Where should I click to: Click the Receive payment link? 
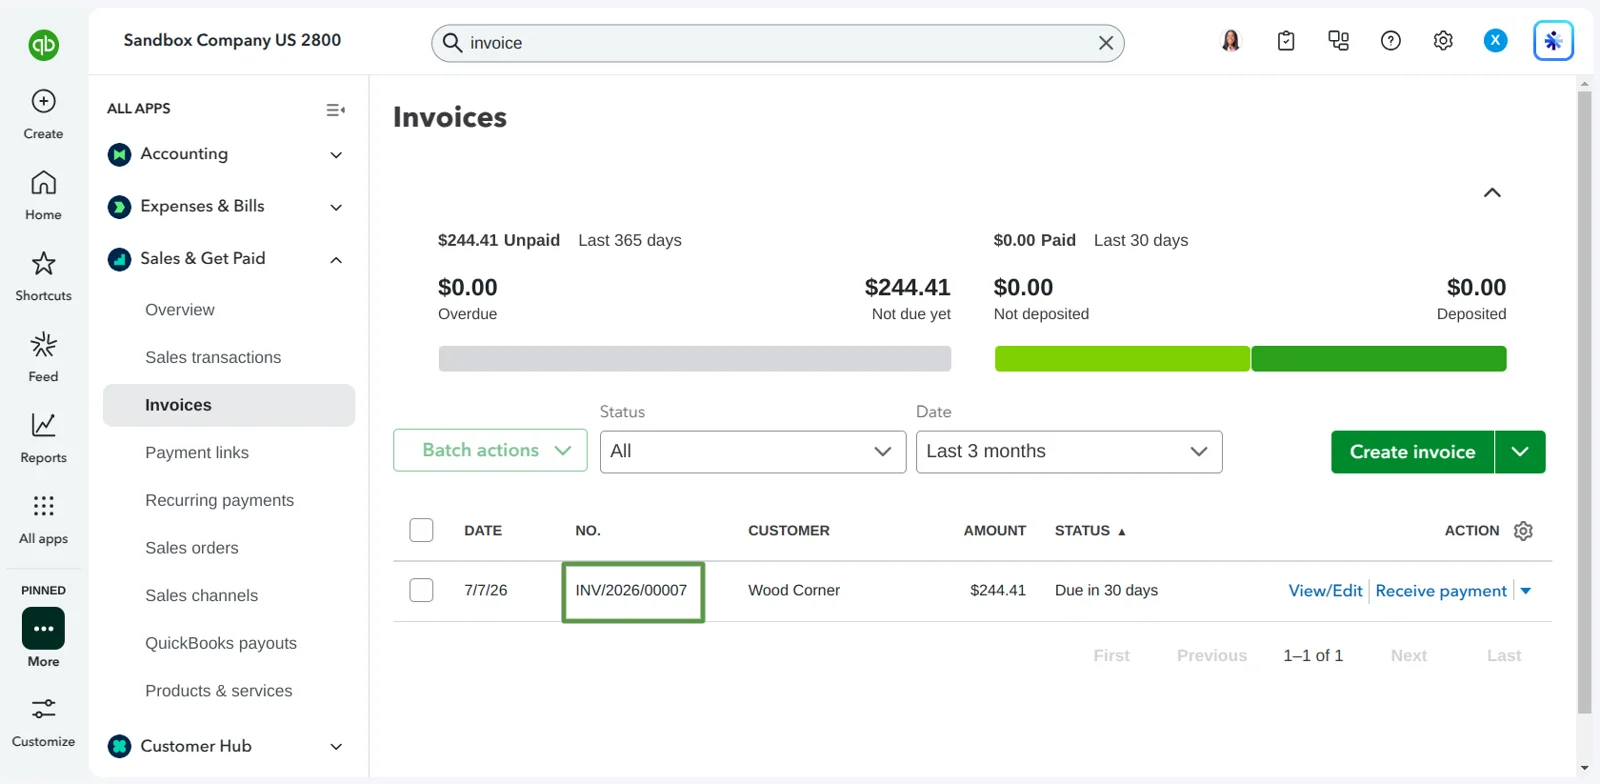click(1441, 591)
